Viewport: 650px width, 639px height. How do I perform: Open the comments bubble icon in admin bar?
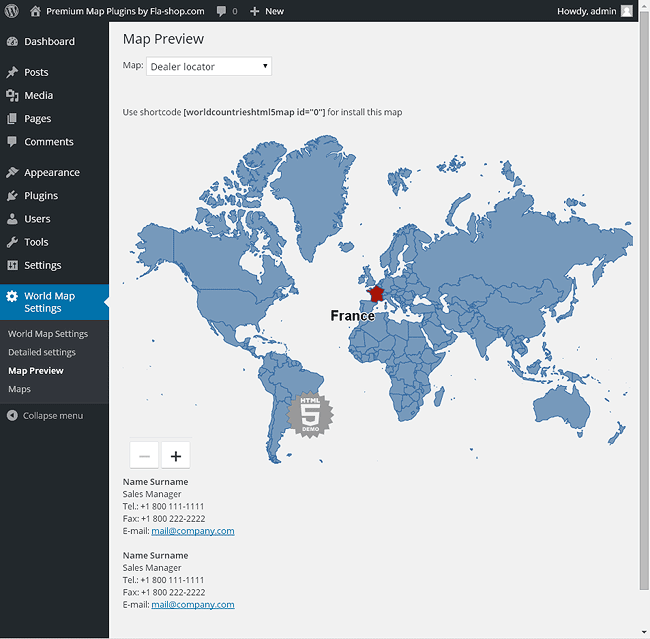[x=221, y=11]
